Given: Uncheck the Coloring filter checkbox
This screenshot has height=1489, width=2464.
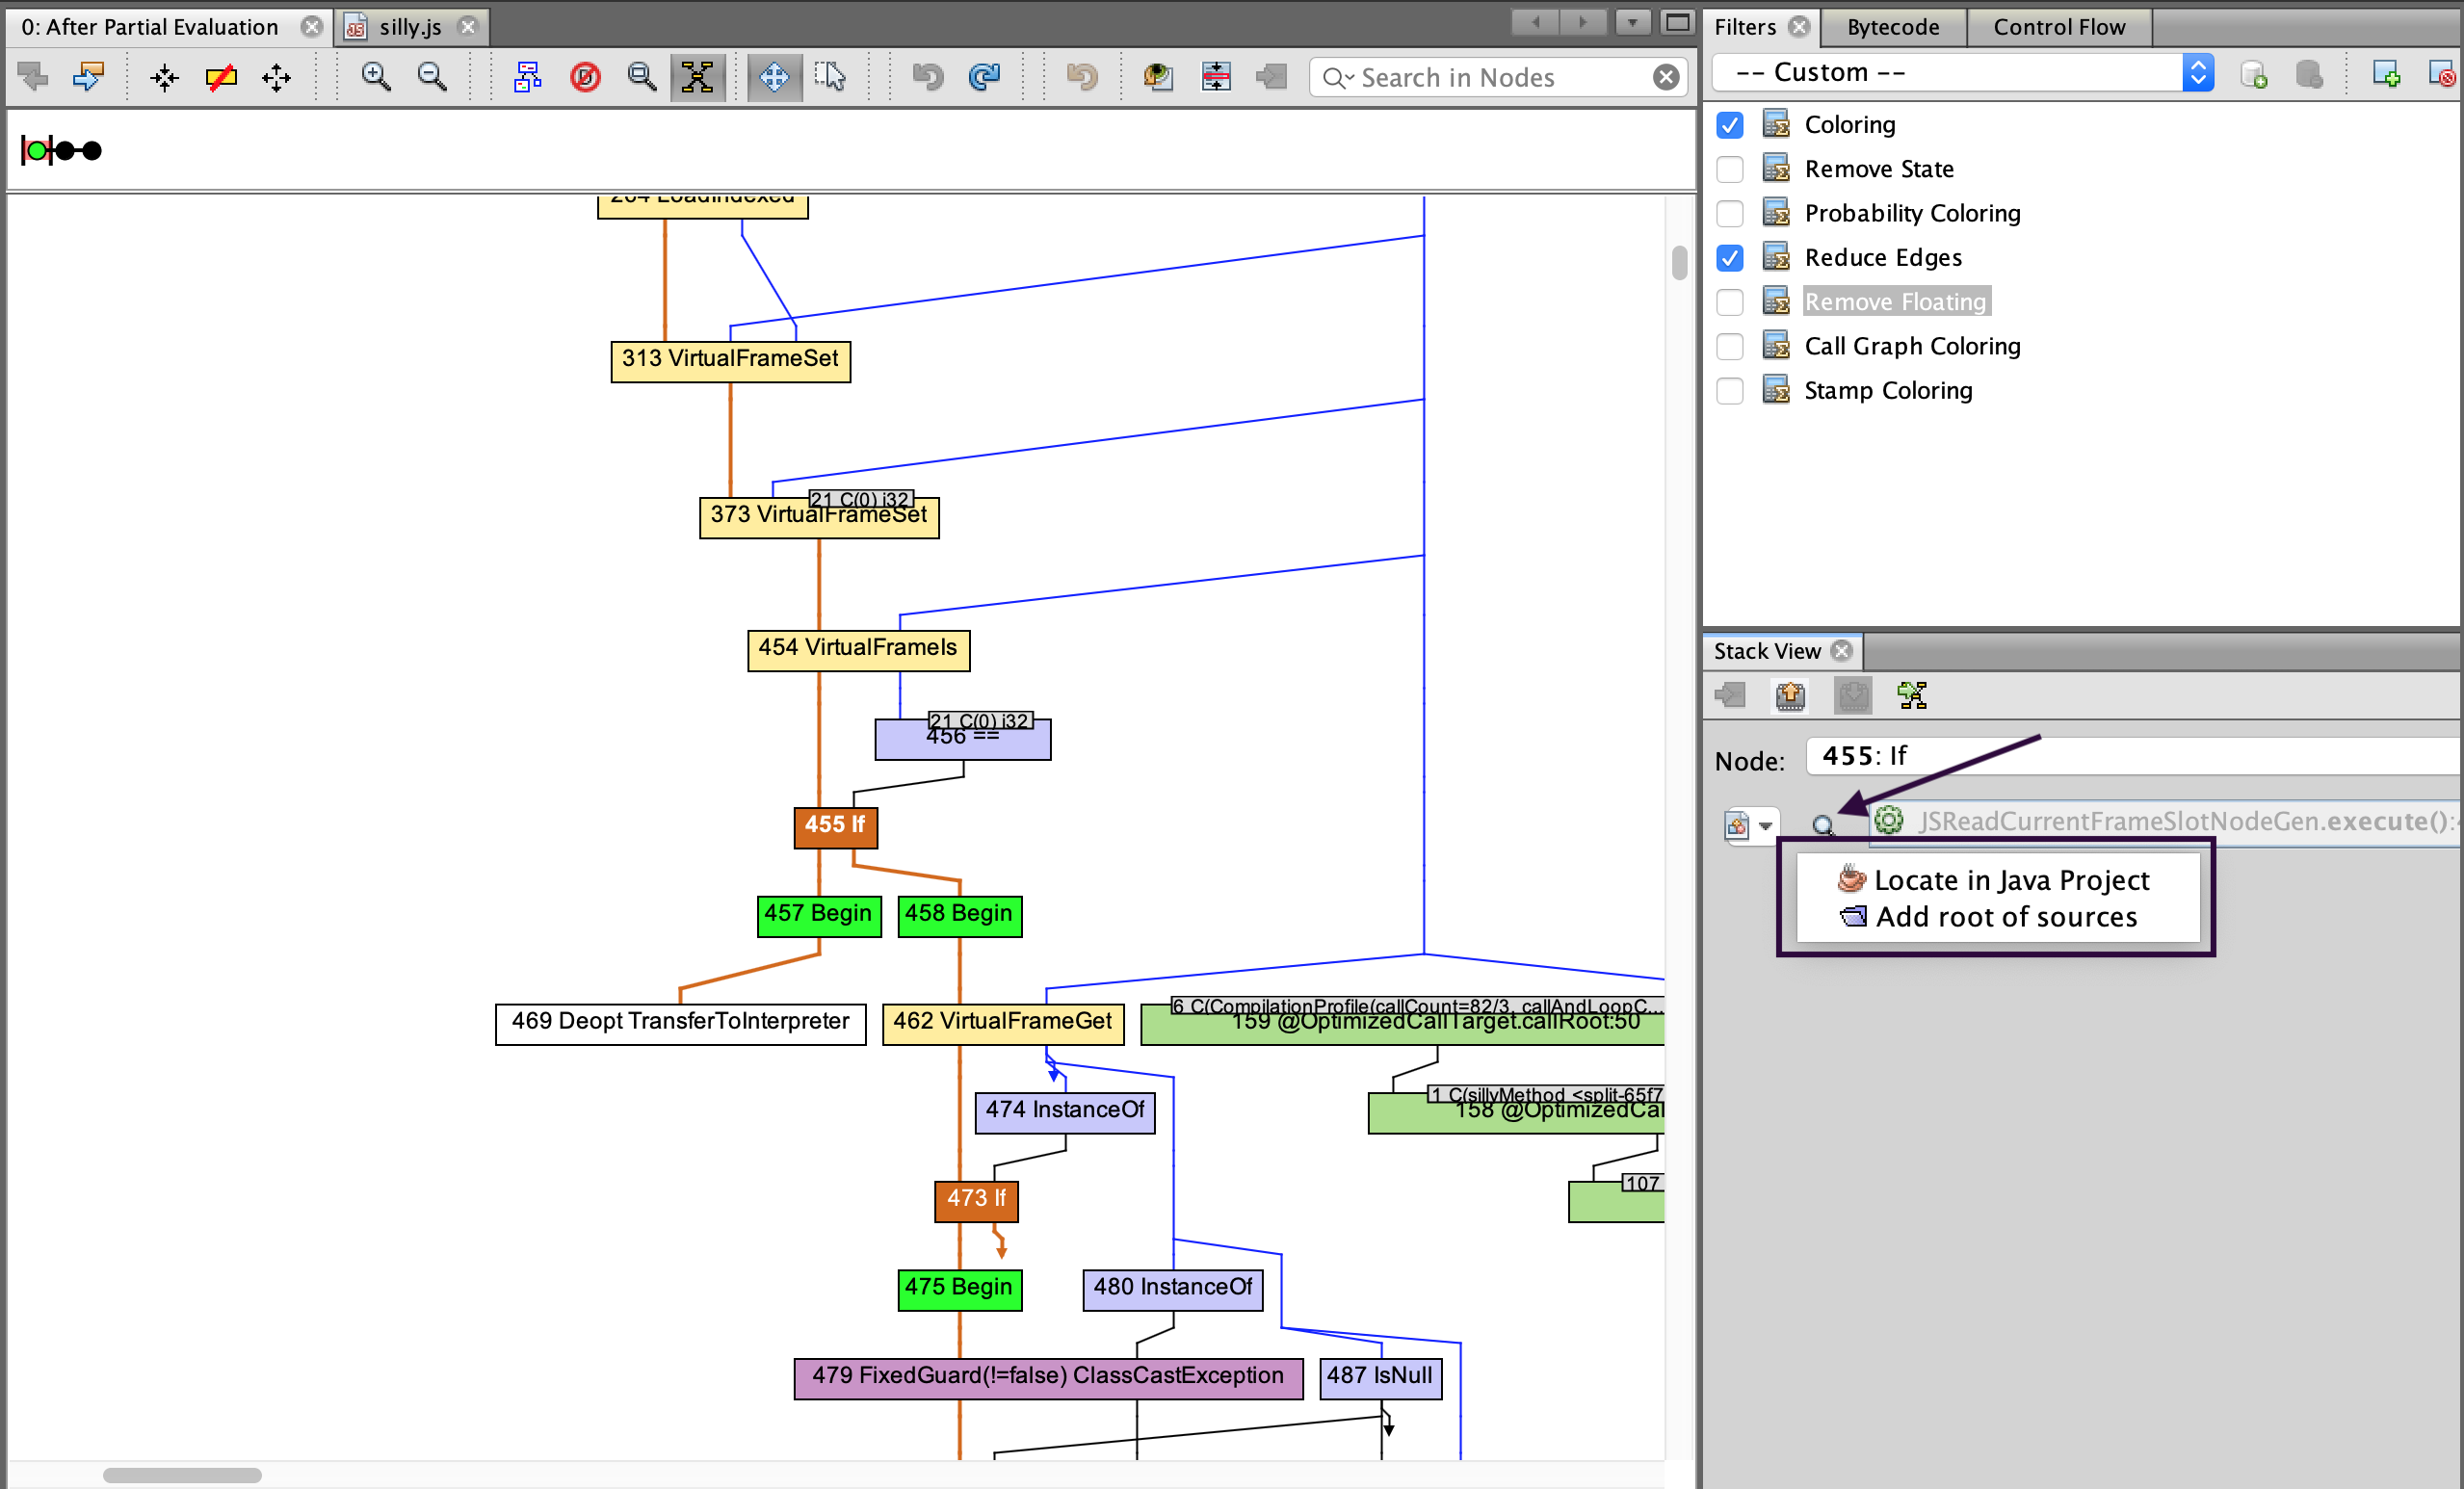Looking at the screenshot, I should pyautogui.click(x=1729, y=125).
